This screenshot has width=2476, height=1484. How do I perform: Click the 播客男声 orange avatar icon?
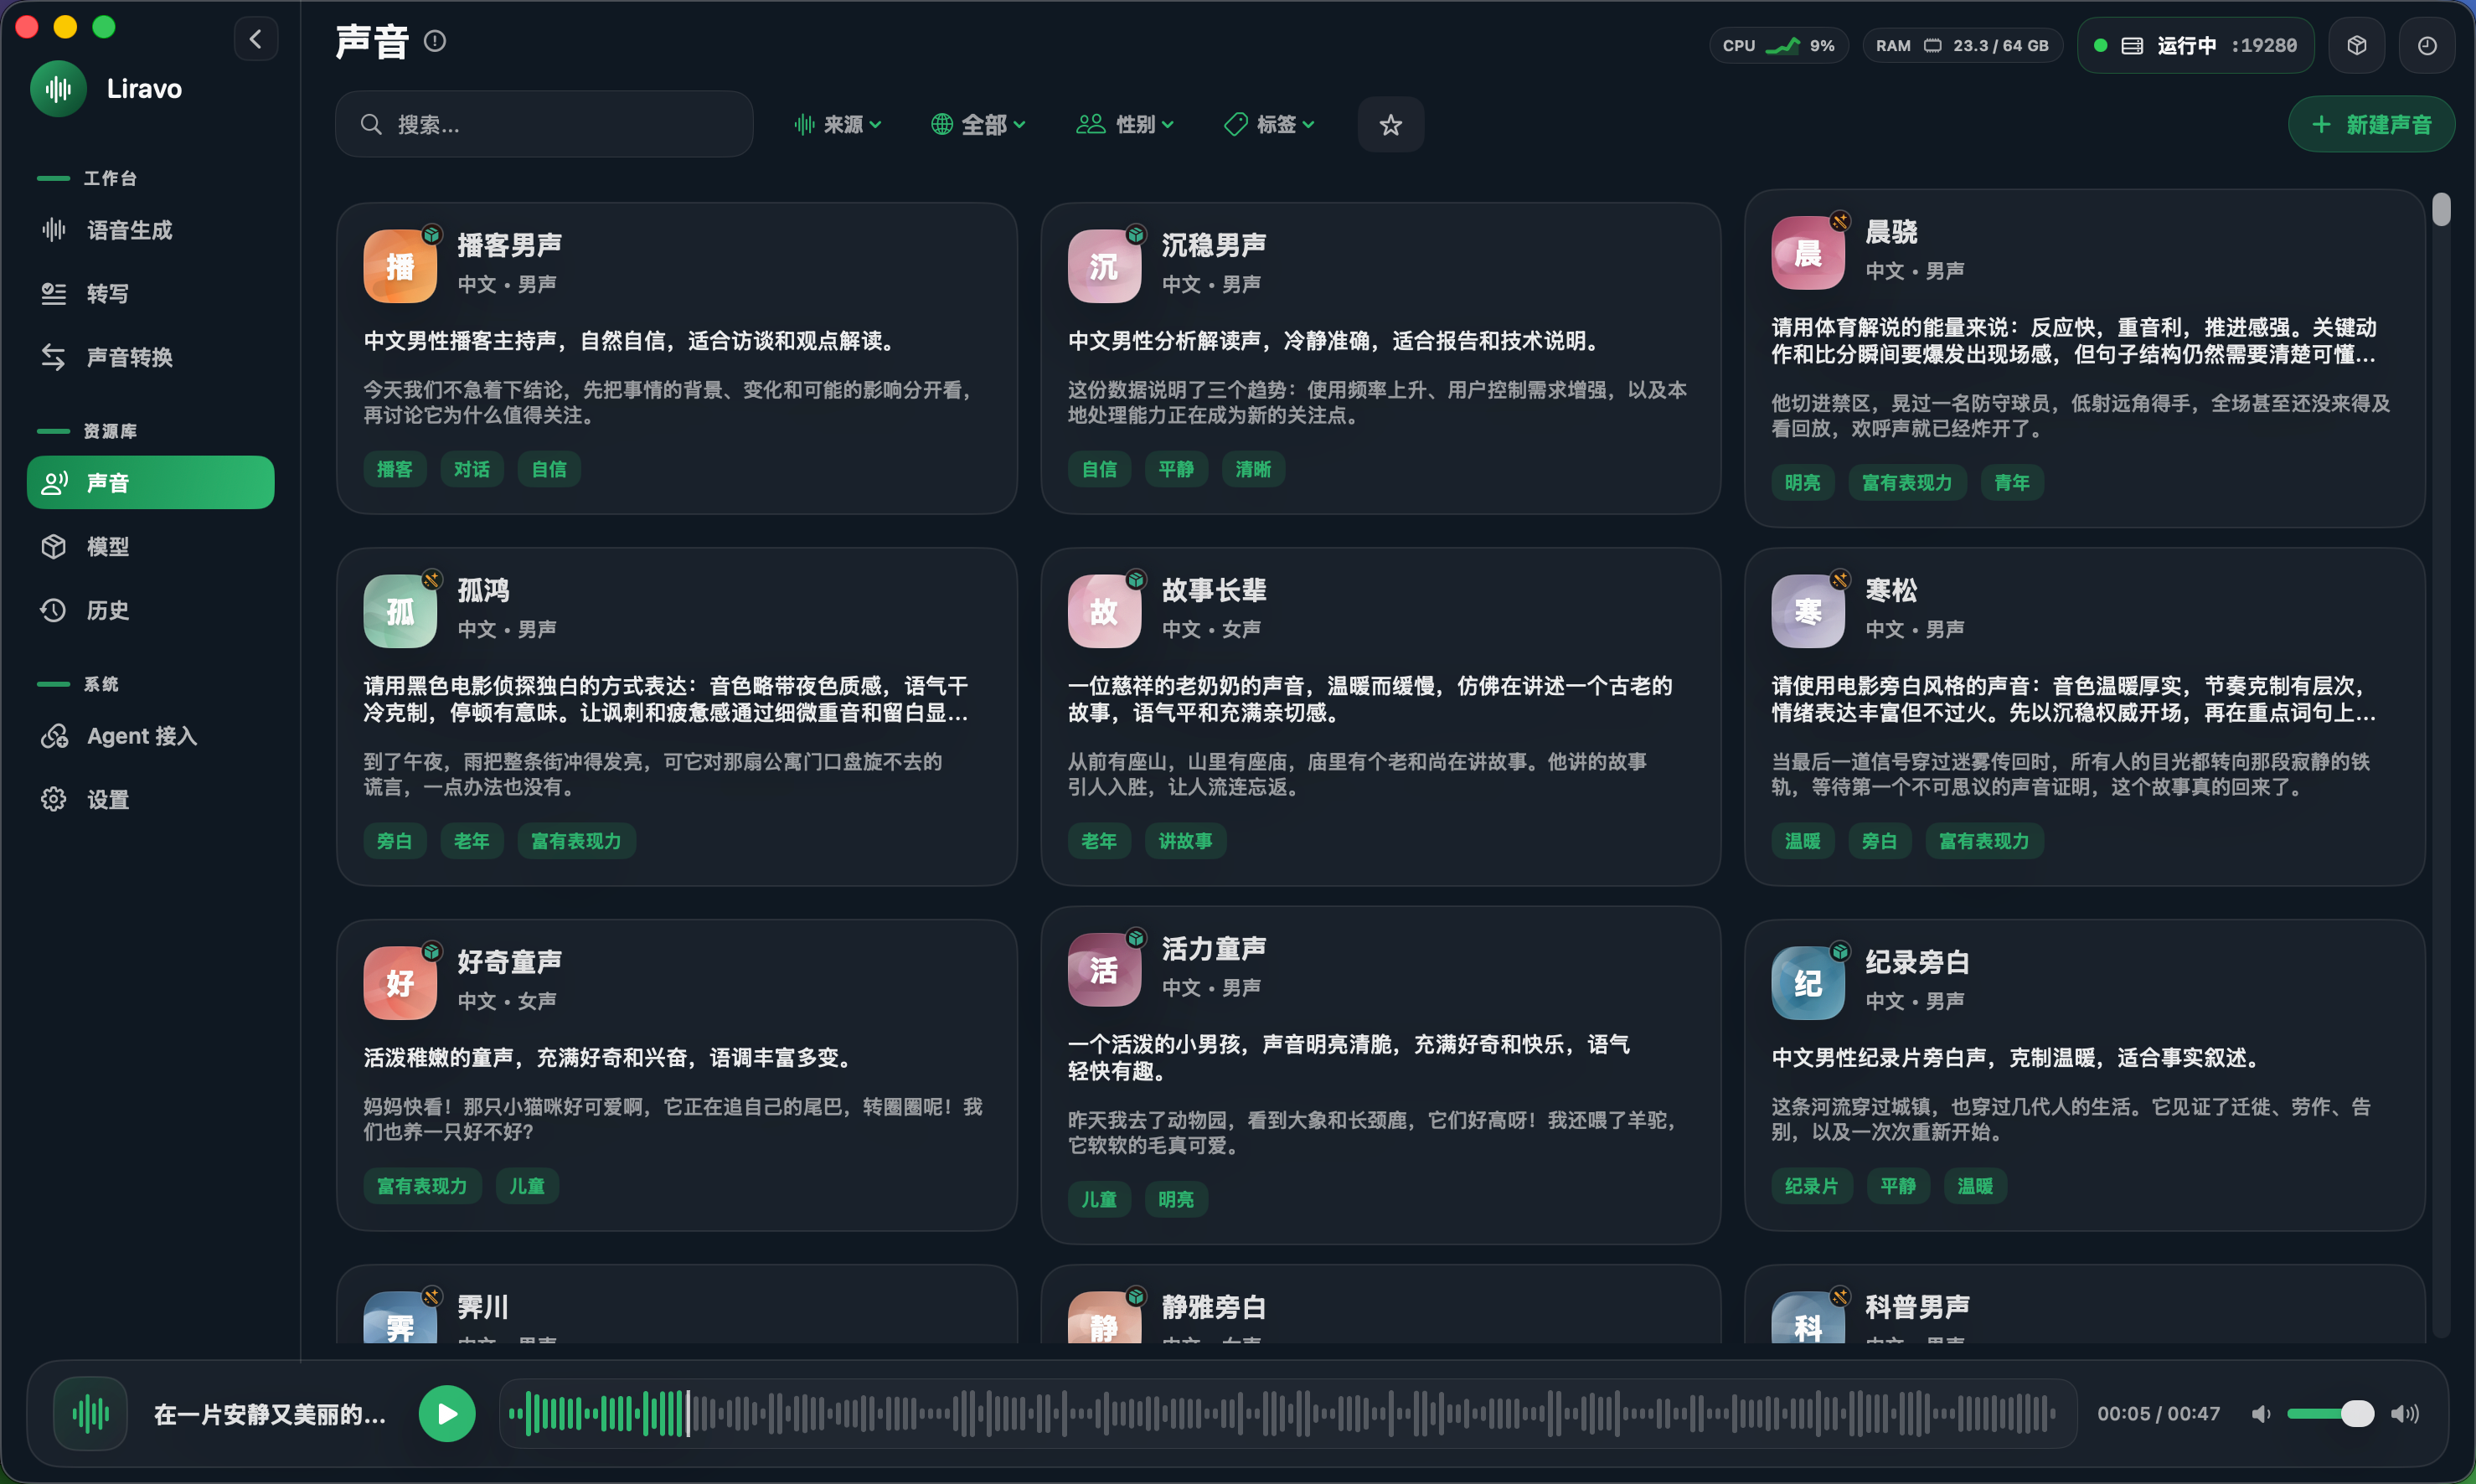[x=400, y=266]
